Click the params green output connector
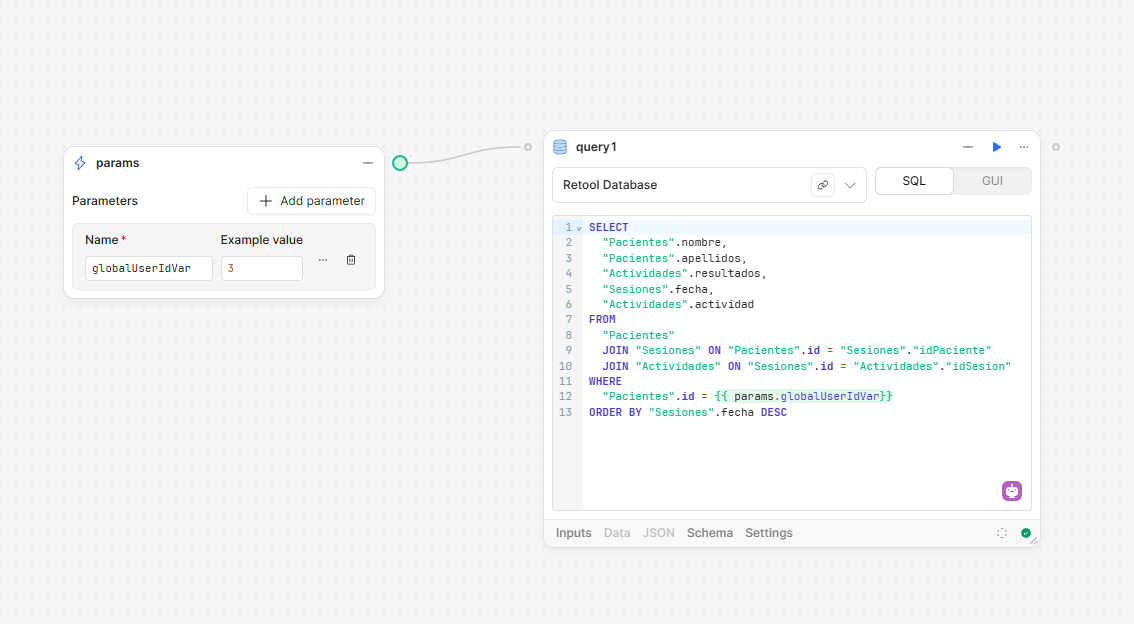The height and width of the screenshot is (624, 1134). [400, 163]
